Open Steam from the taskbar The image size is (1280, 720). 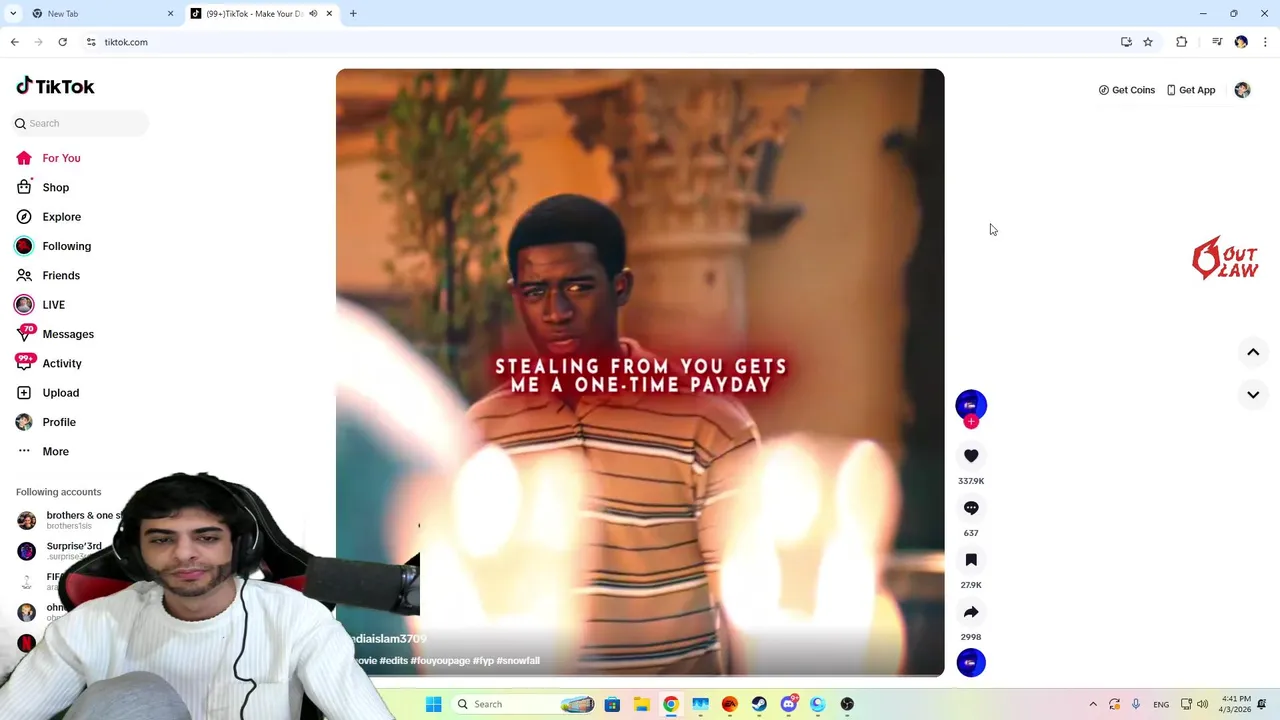click(759, 704)
